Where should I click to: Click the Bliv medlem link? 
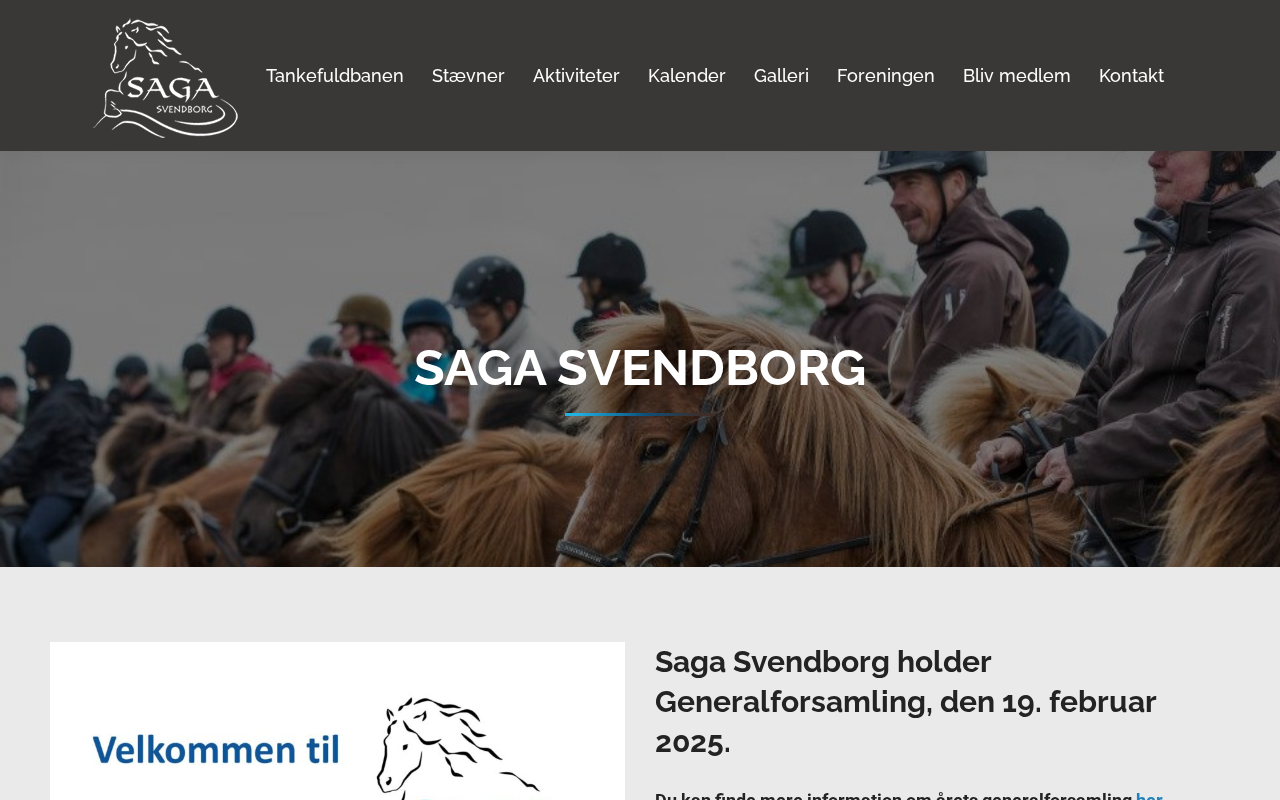coord(1017,76)
